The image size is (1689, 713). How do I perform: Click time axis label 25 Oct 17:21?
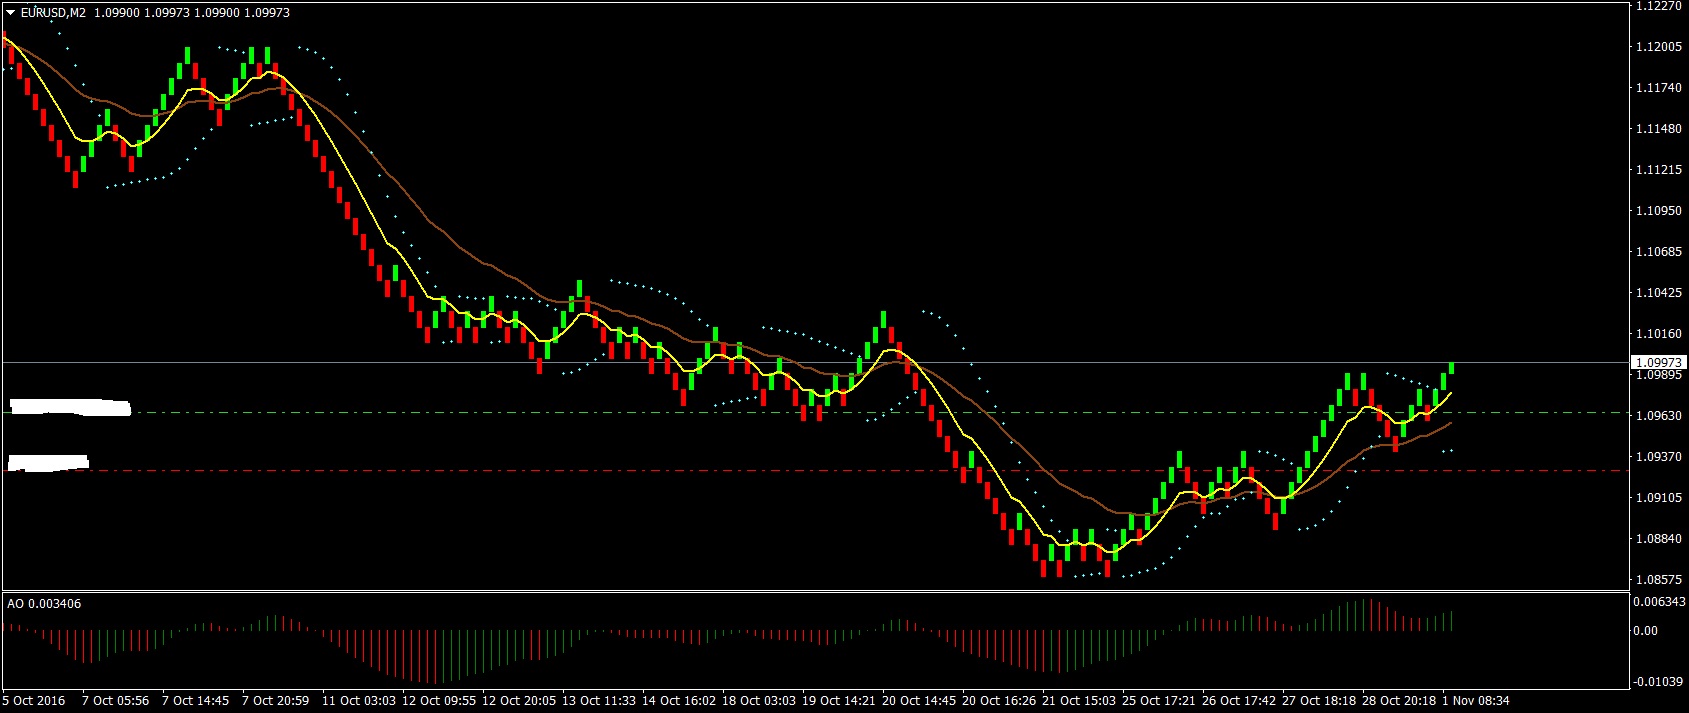(x=1158, y=701)
